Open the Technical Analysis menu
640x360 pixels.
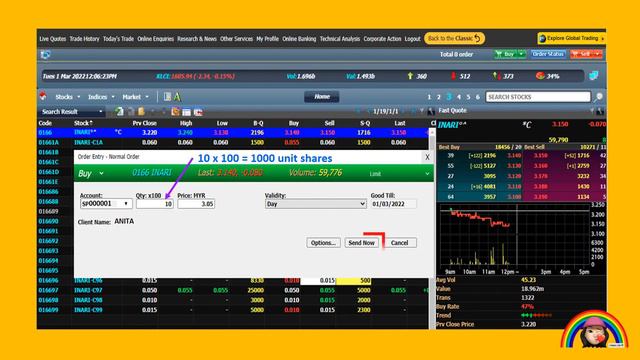tap(340, 39)
